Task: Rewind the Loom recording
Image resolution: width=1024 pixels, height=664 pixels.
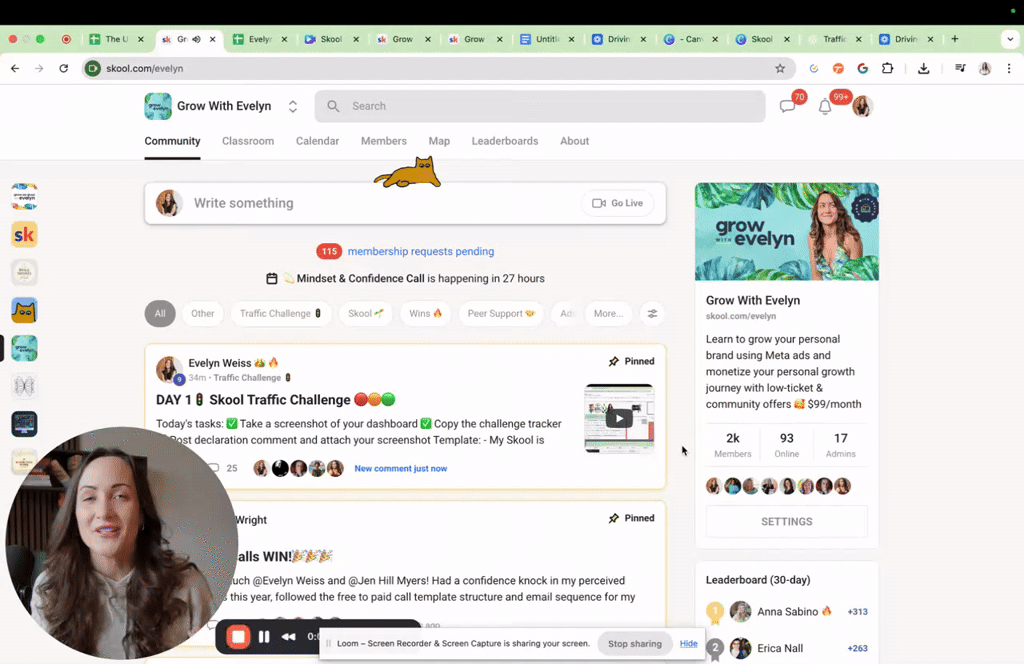Action: tap(288, 637)
